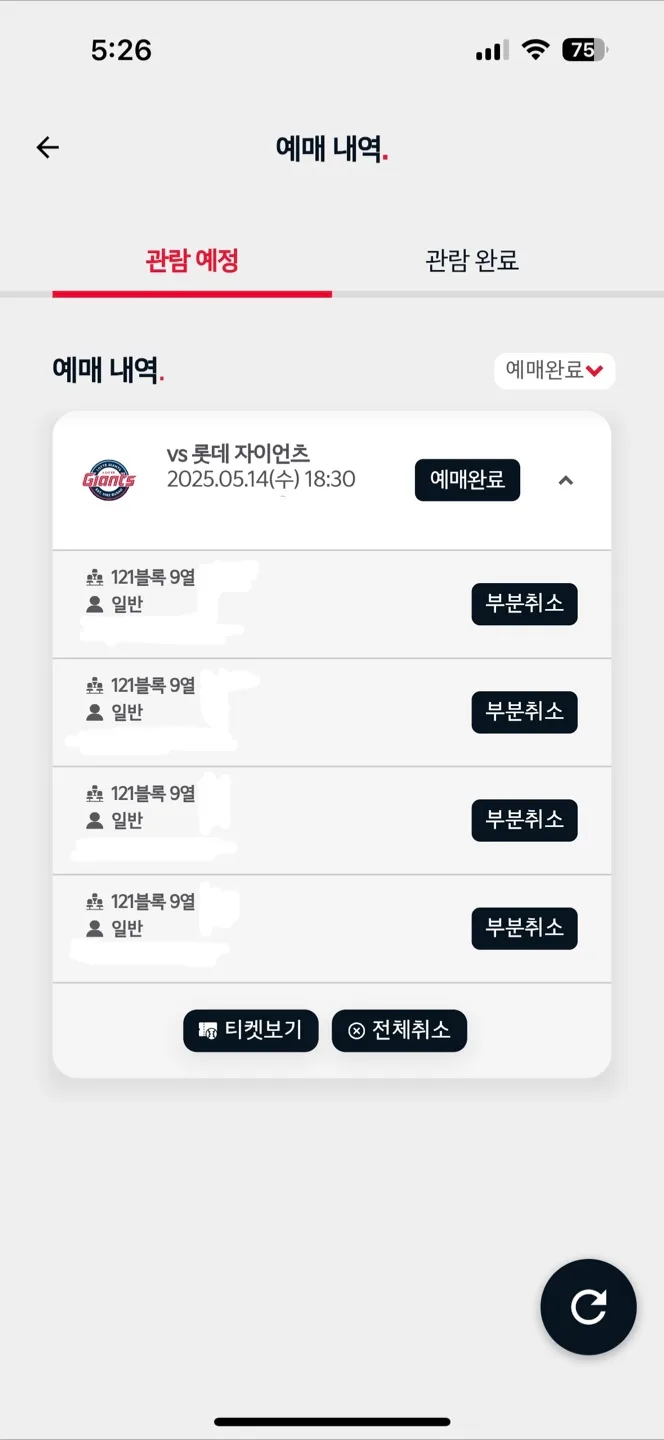
Task: Collapse the booking card with chevron
Action: point(566,480)
